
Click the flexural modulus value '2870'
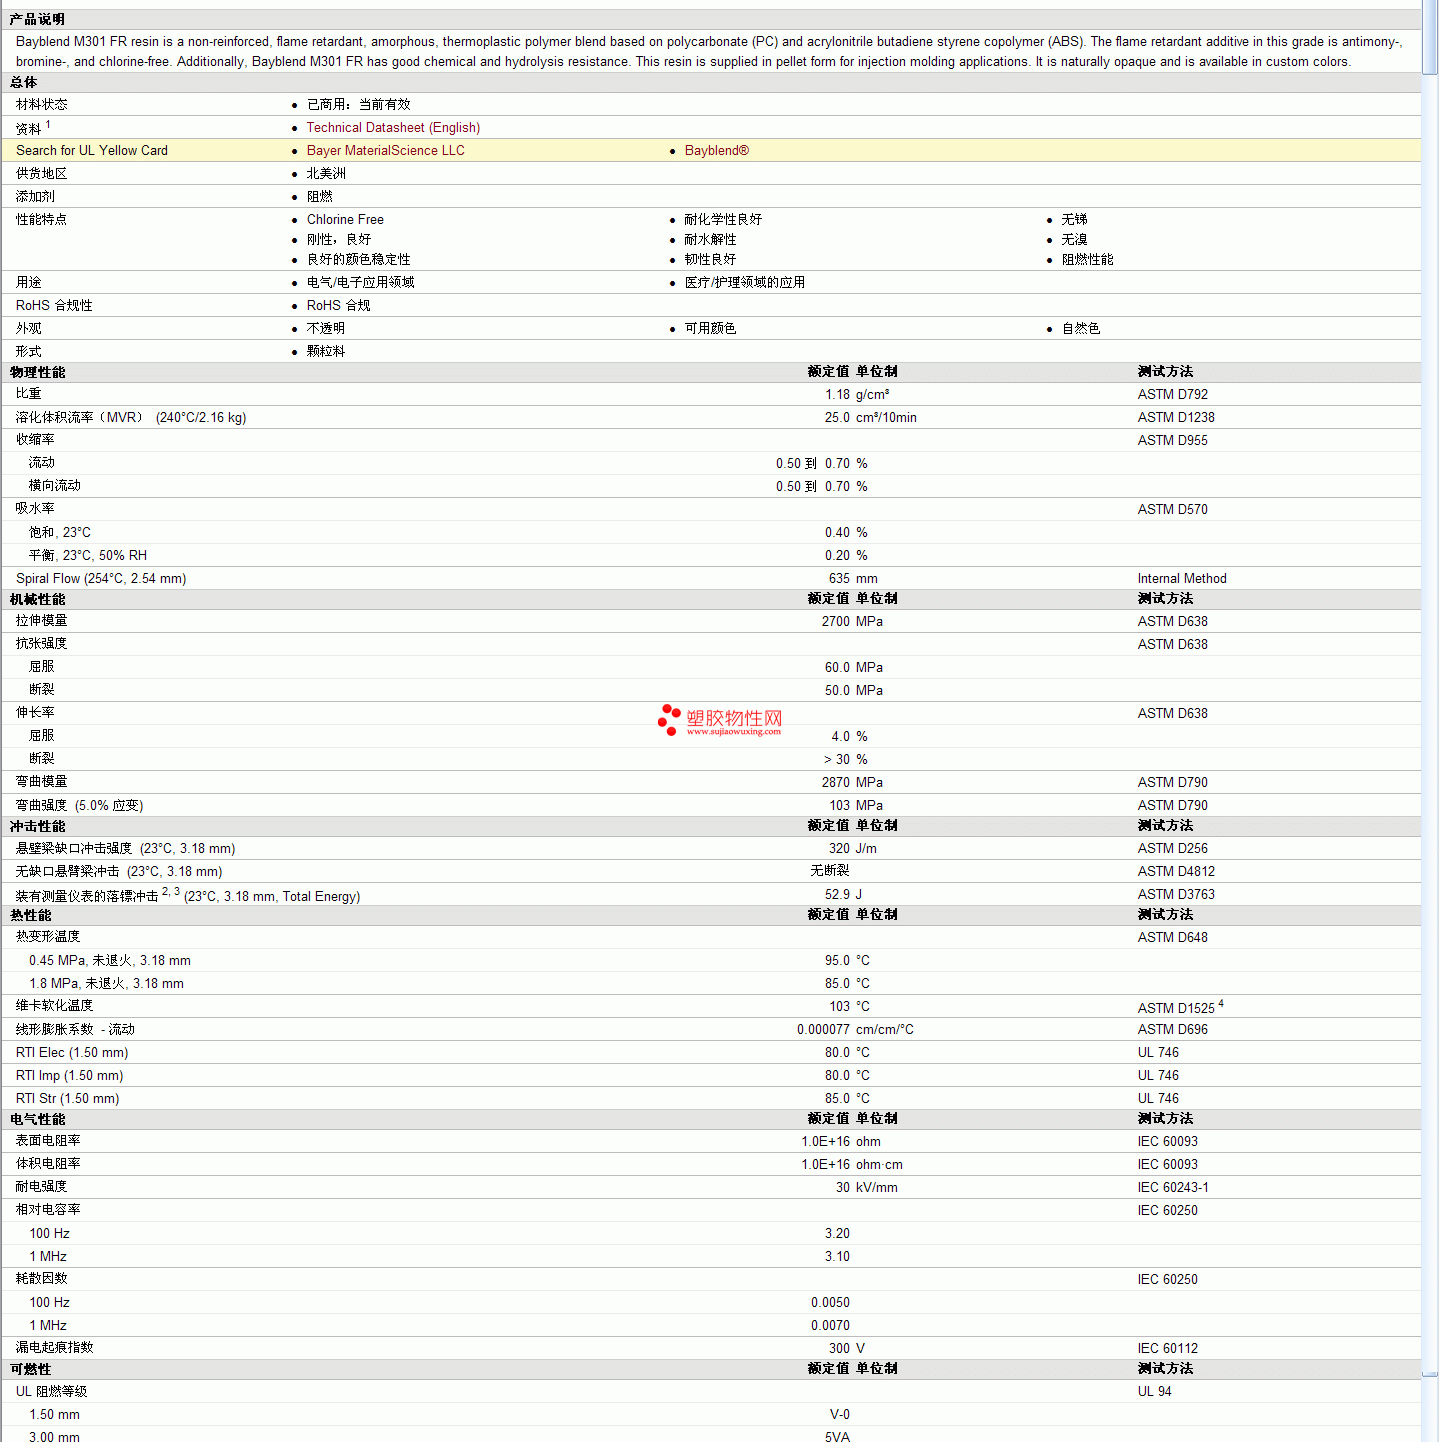[836, 783]
